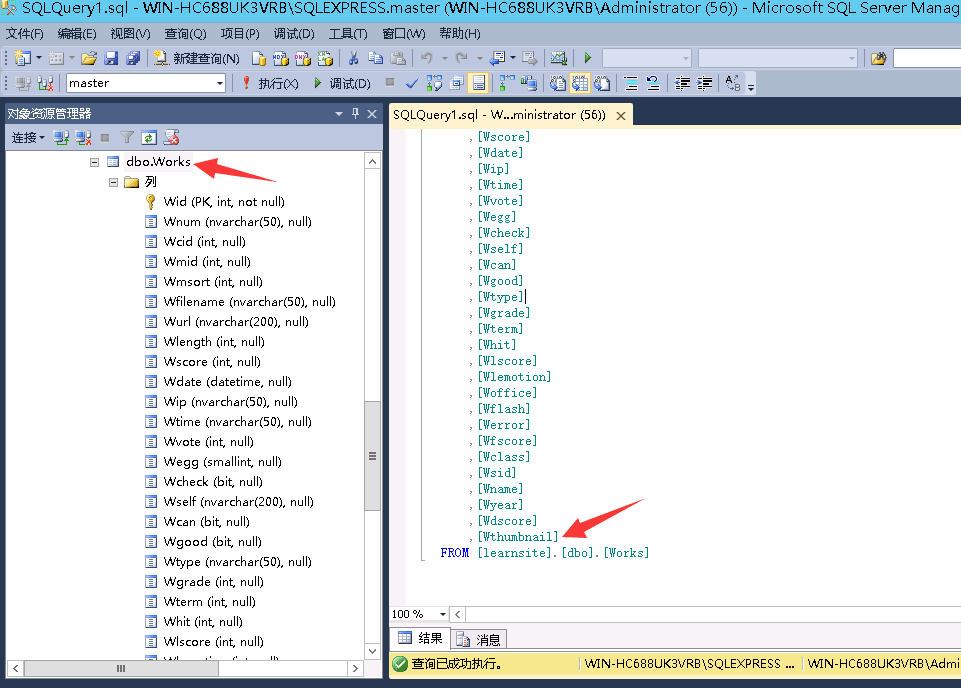Click the Find in Files binoculars icon
This screenshot has height=688, width=961.
878,58
